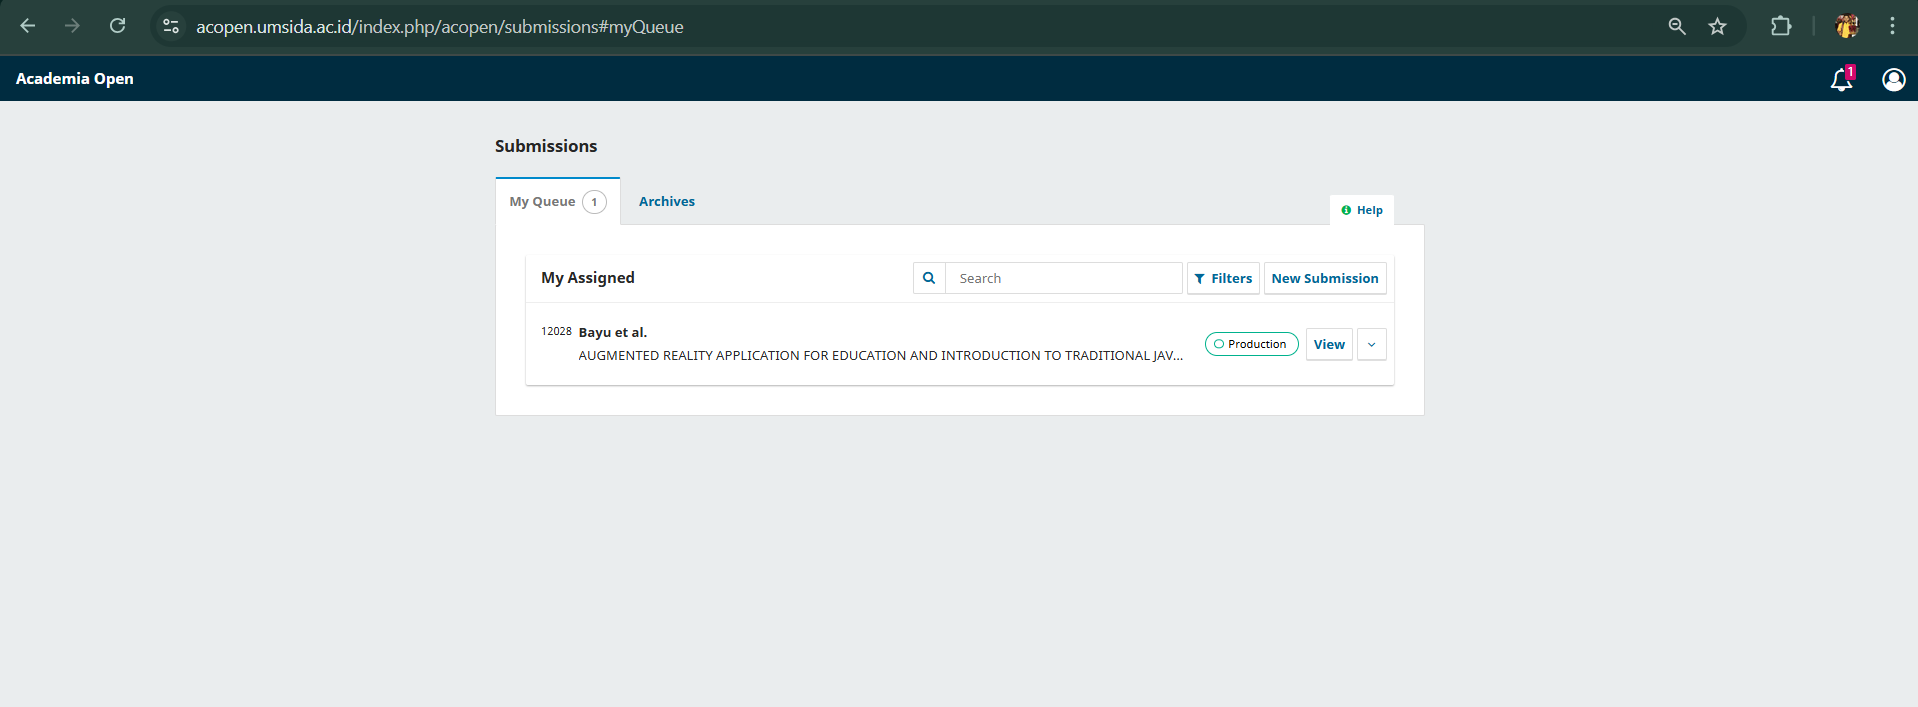Open the Help link
The width and height of the screenshot is (1918, 707).
coord(1362,210)
